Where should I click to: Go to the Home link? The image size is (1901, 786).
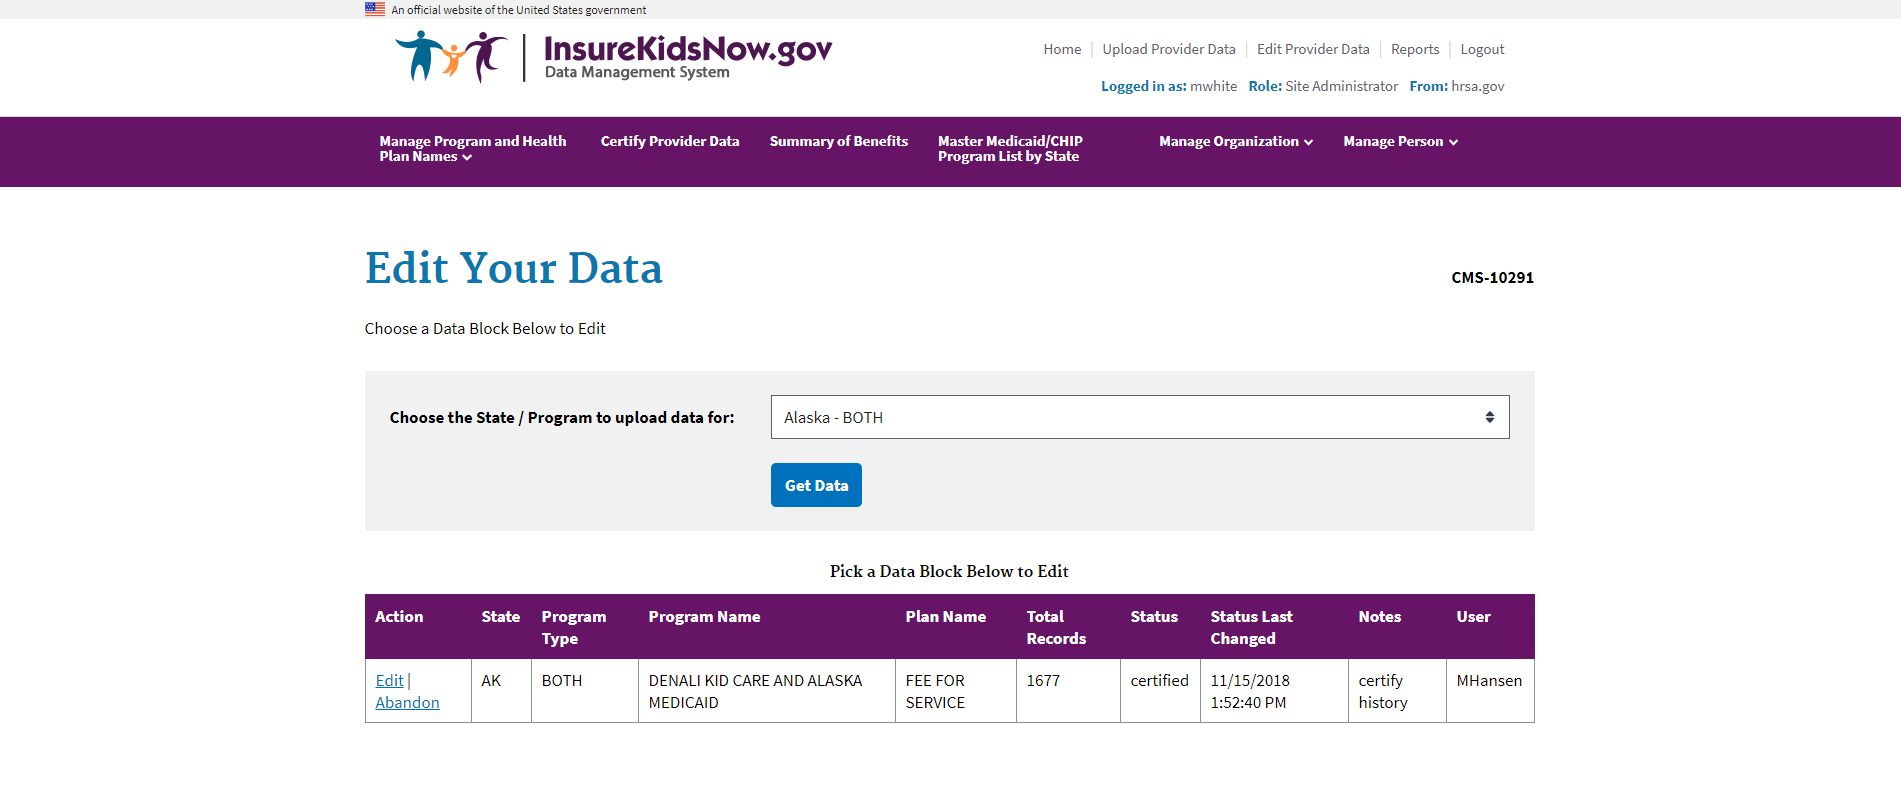(x=1062, y=49)
